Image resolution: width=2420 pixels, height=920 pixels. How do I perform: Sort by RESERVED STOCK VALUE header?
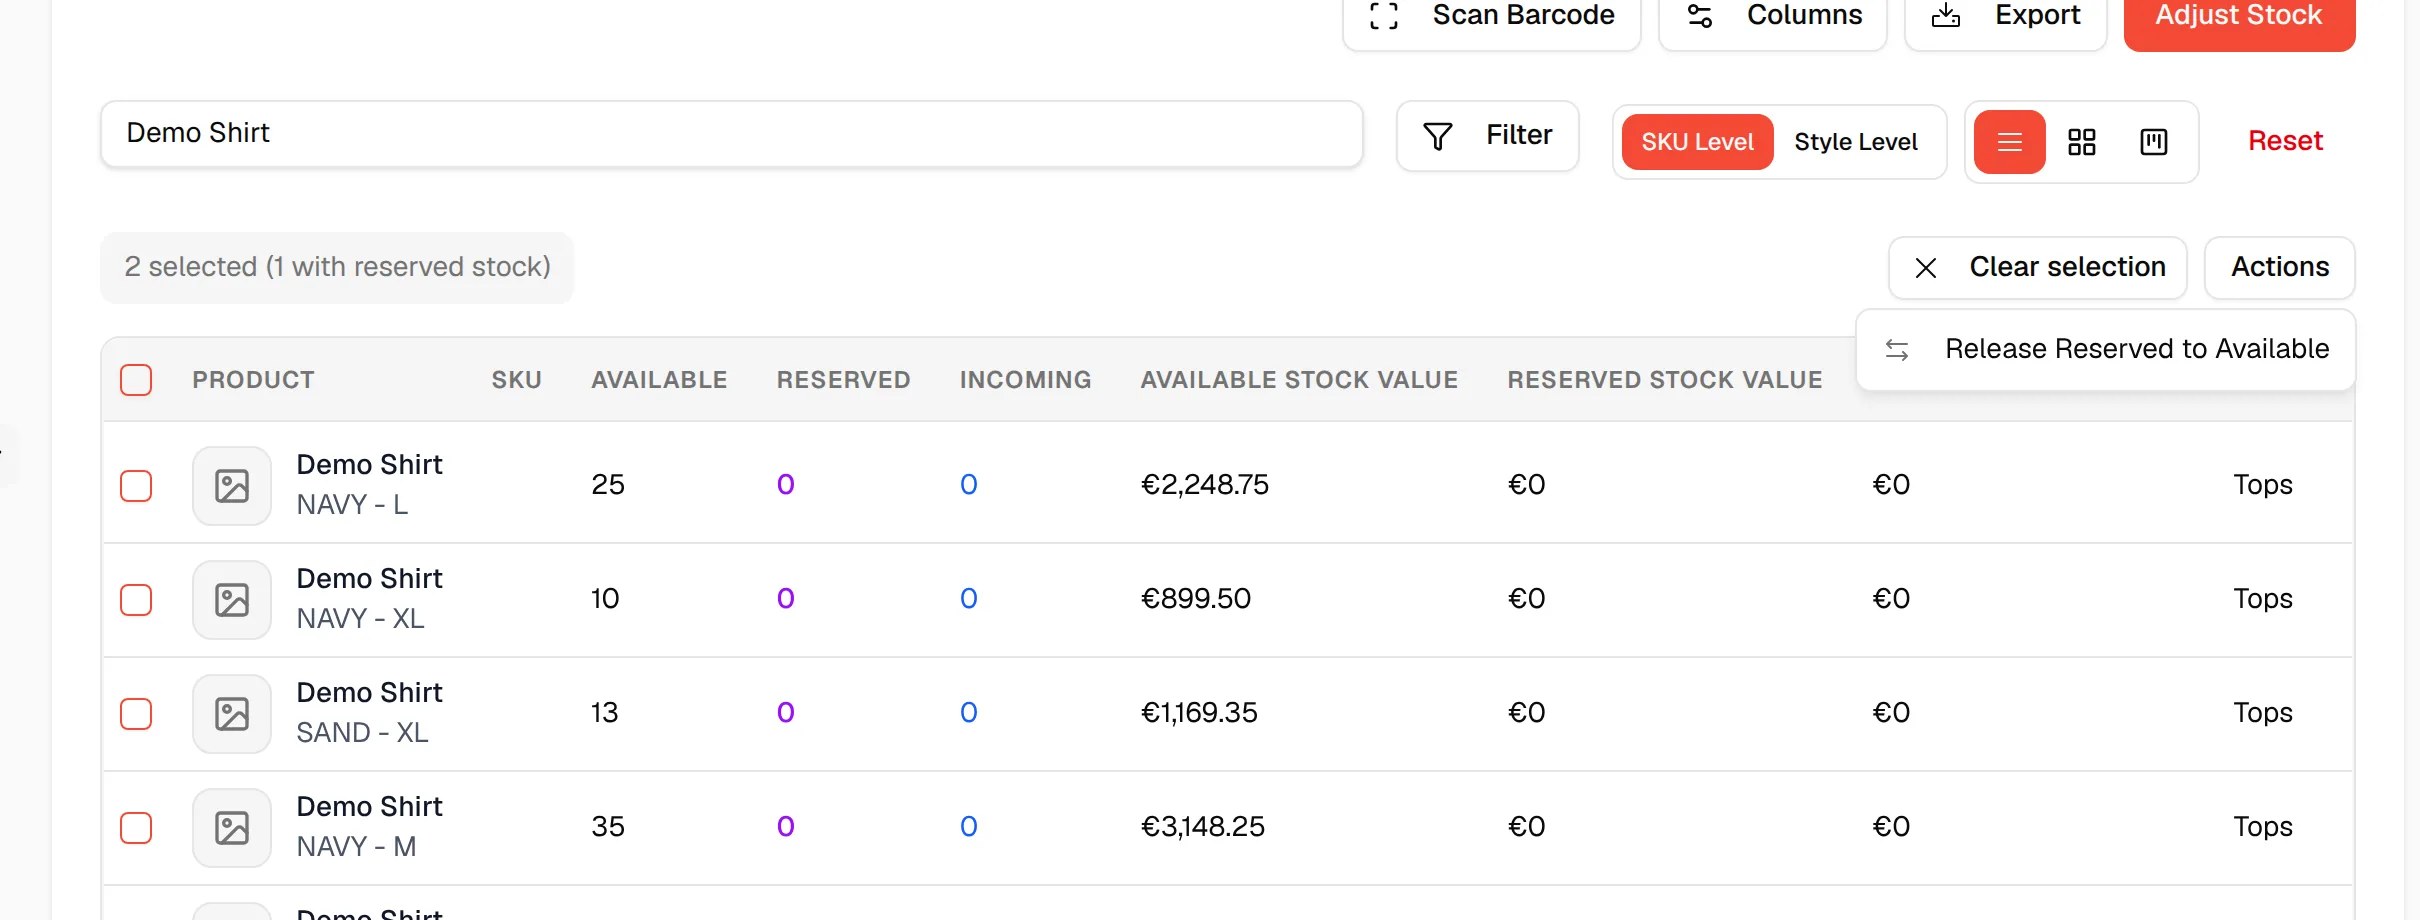pos(1665,380)
